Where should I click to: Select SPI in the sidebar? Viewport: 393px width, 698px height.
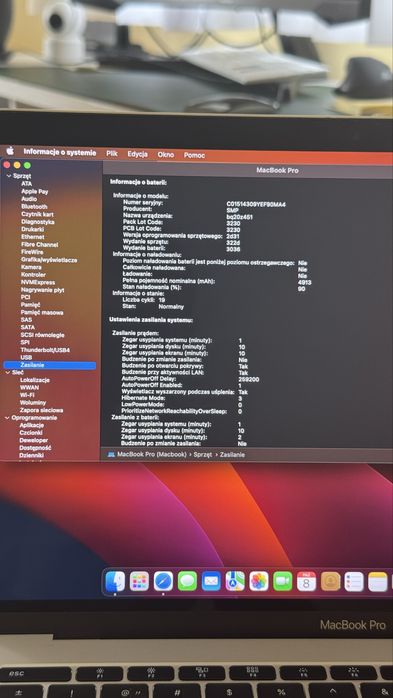[x=25, y=343]
